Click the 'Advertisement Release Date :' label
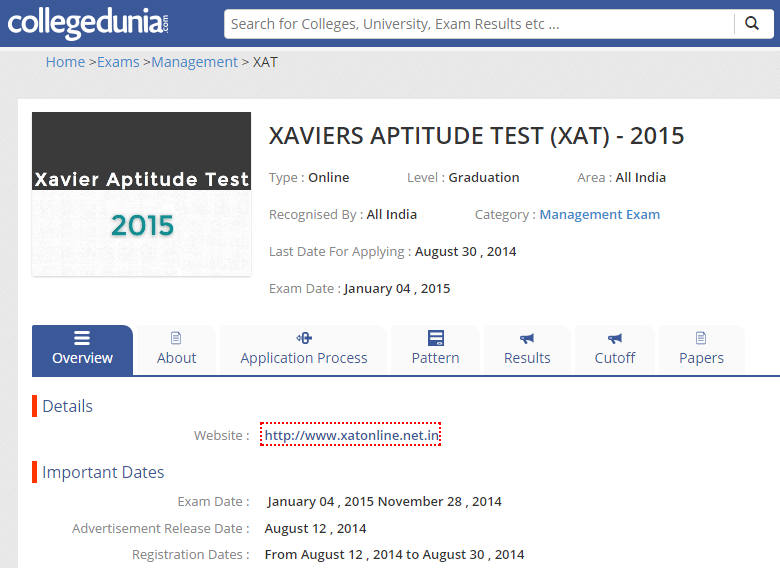The height and width of the screenshot is (568, 780). [x=161, y=528]
